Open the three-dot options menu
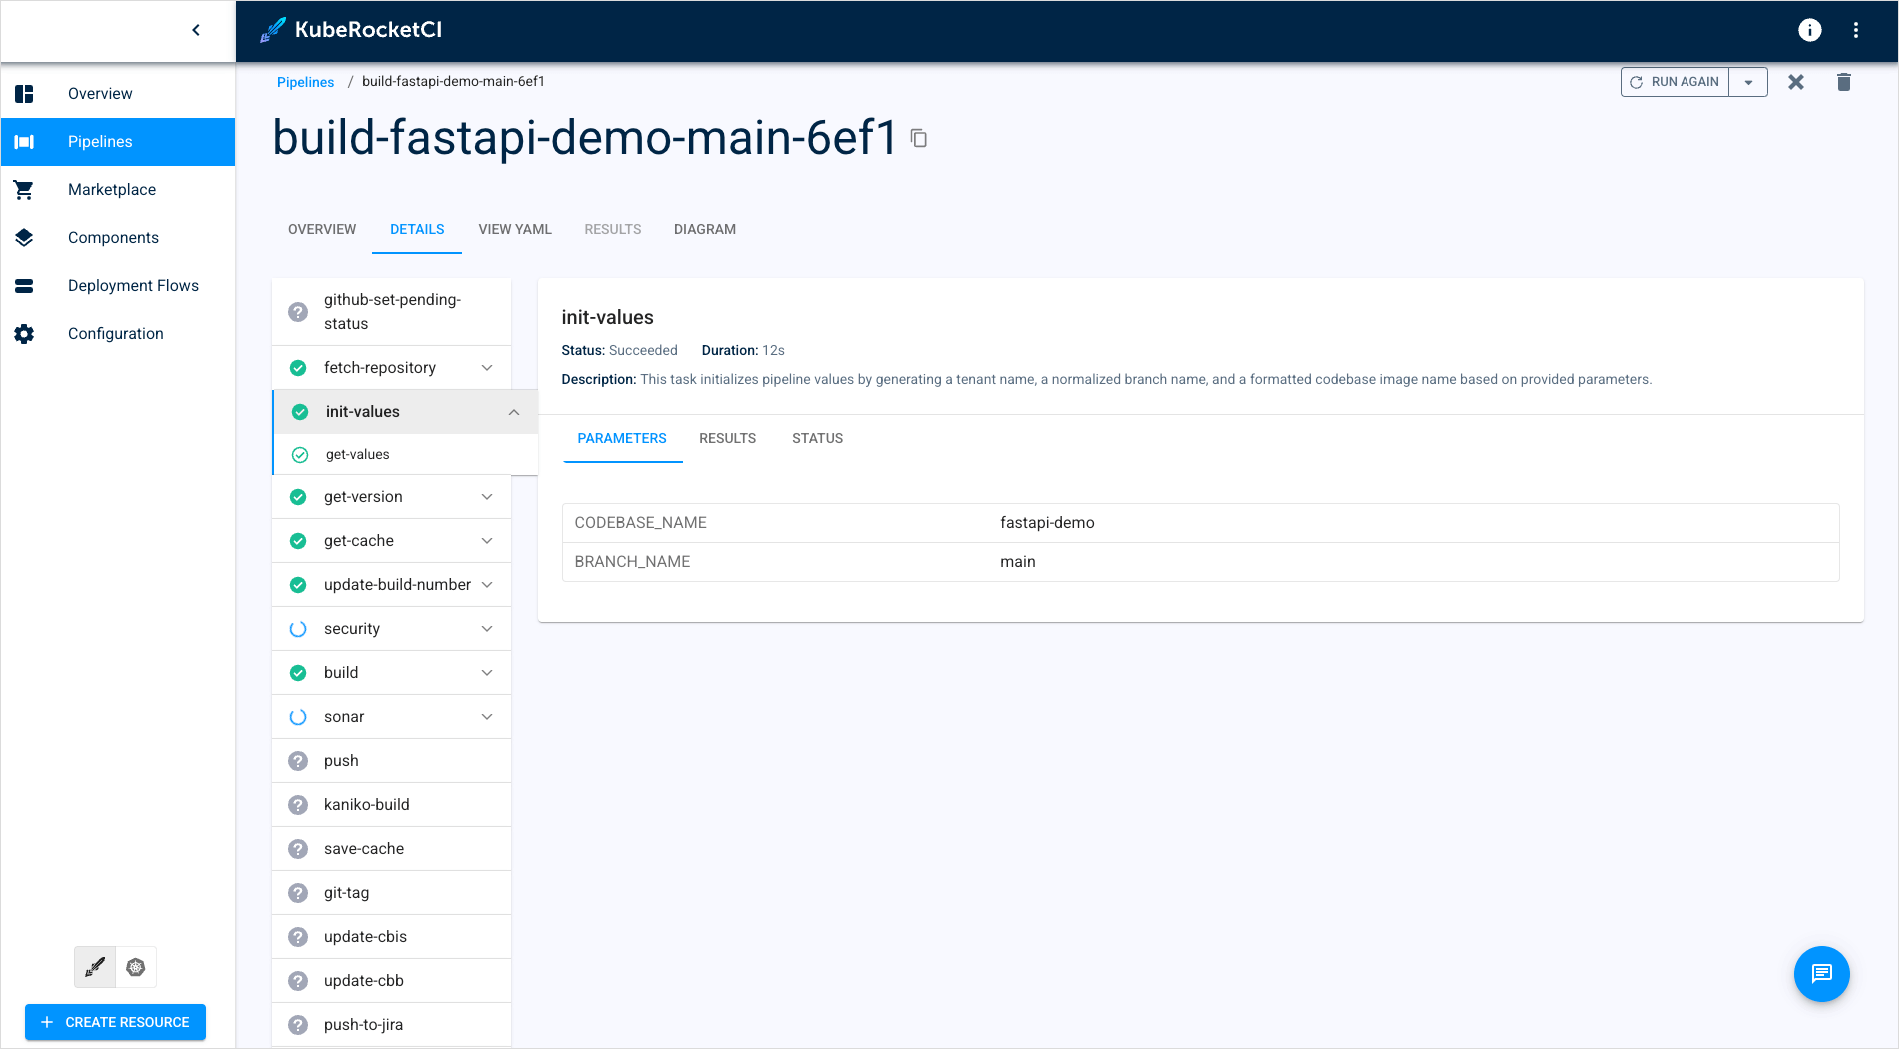This screenshot has height=1049, width=1899. click(x=1856, y=30)
